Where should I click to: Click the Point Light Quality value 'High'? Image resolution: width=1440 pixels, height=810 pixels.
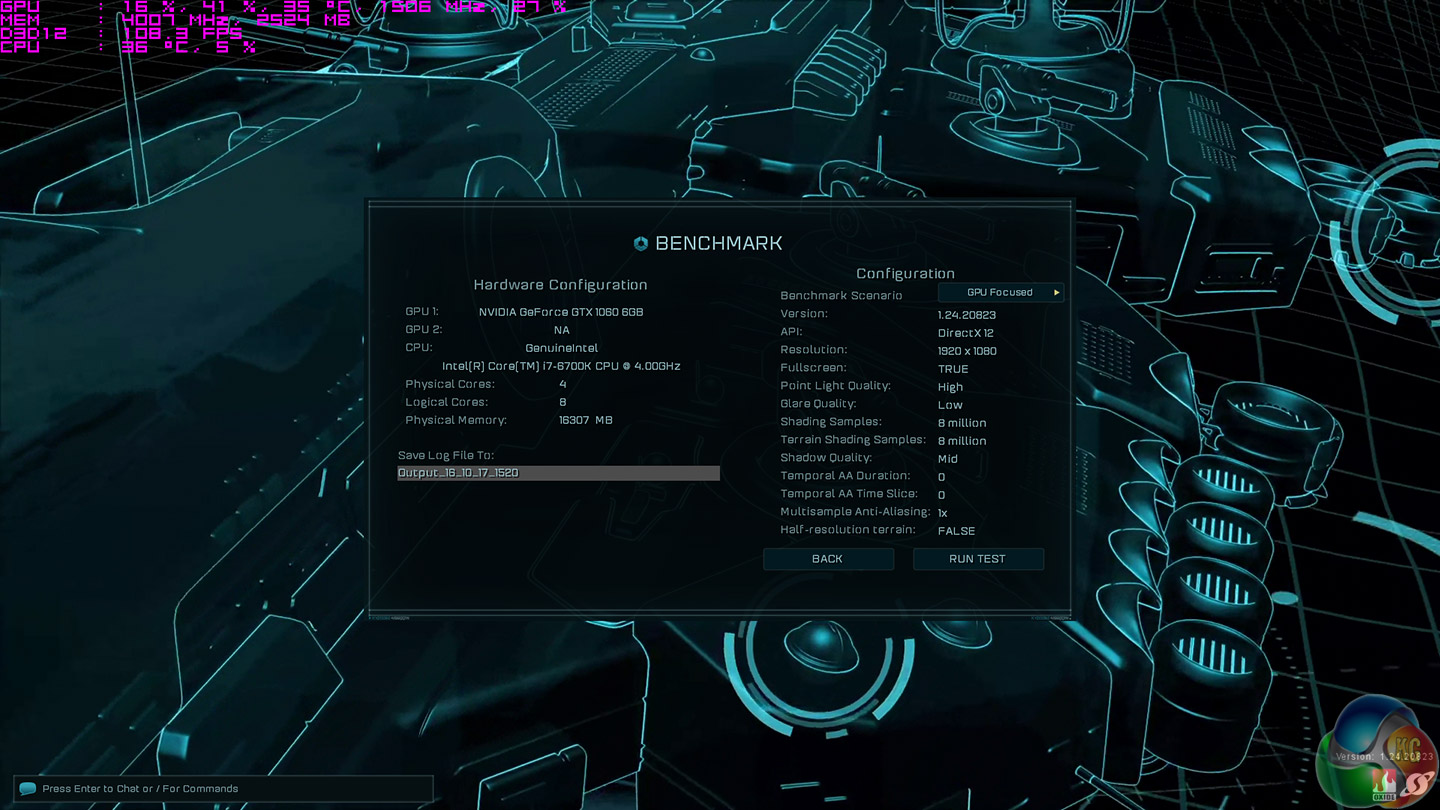coord(951,387)
